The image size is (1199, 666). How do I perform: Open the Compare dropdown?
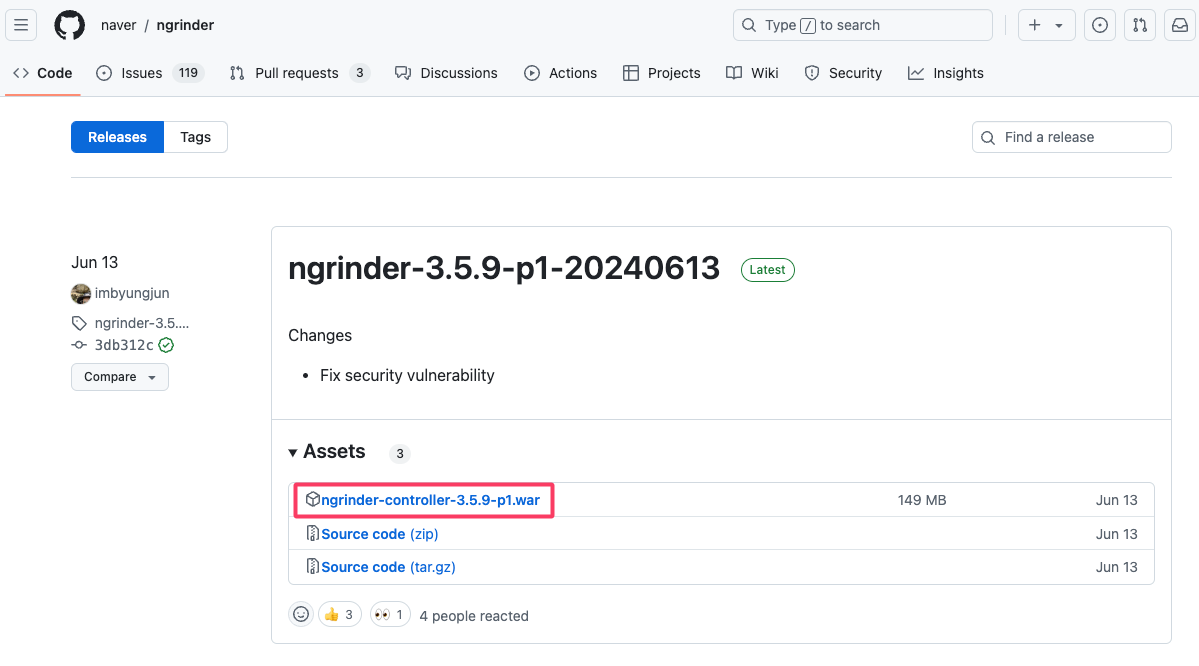tap(120, 377)
